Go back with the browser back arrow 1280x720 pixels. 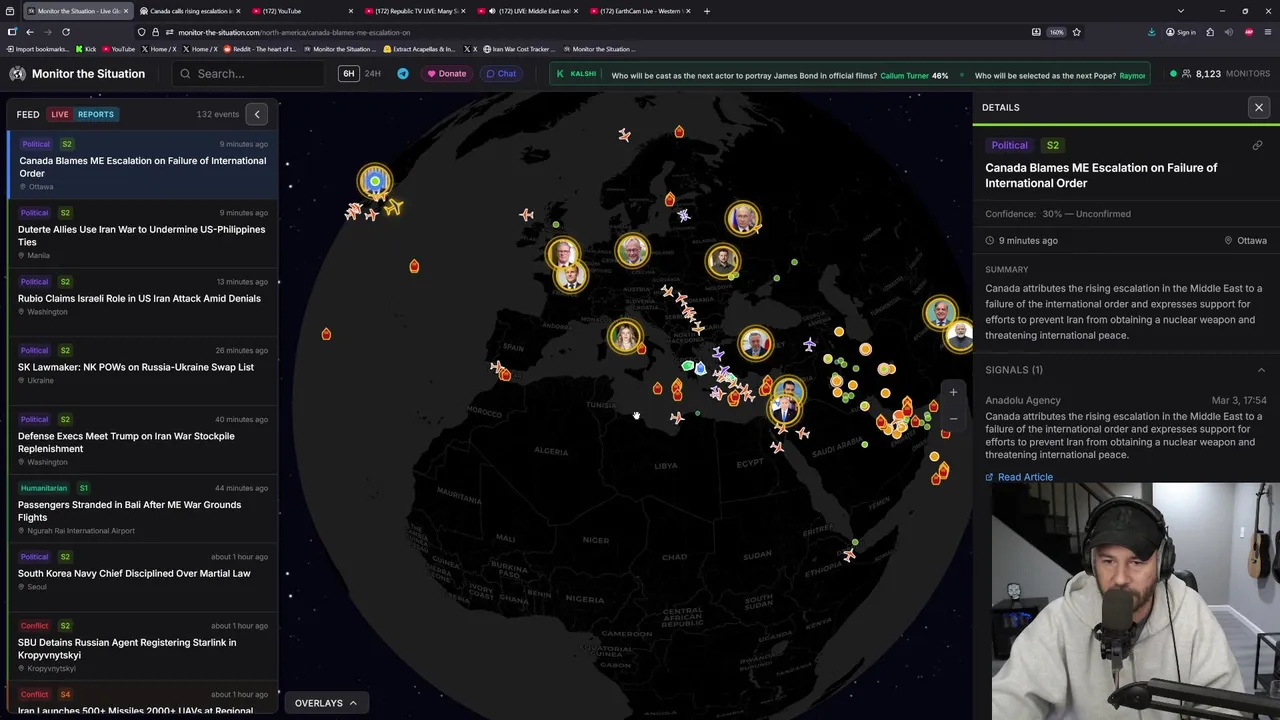point(30,32)
